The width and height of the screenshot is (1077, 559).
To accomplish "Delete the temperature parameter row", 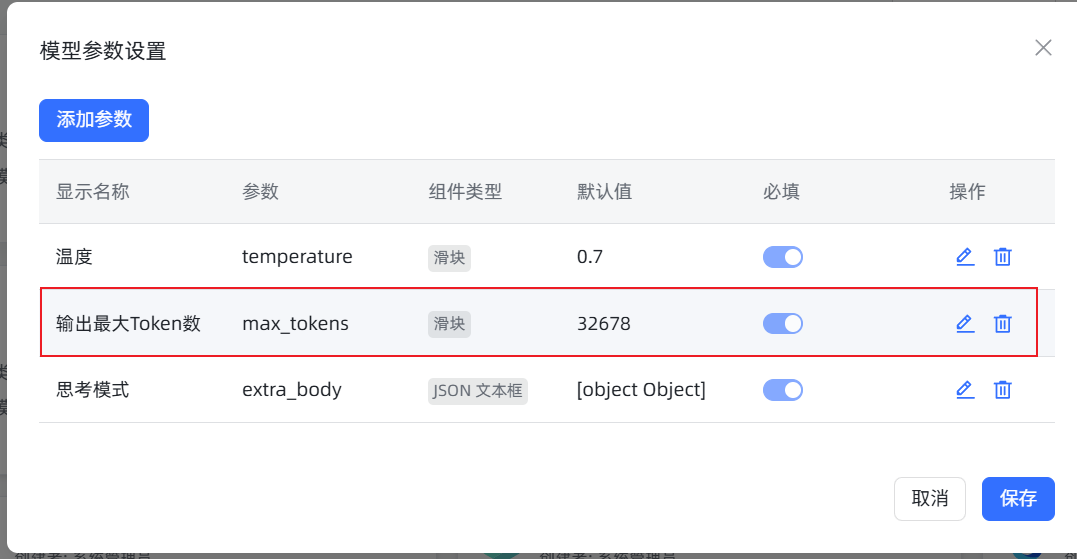I will point(1002,257).
